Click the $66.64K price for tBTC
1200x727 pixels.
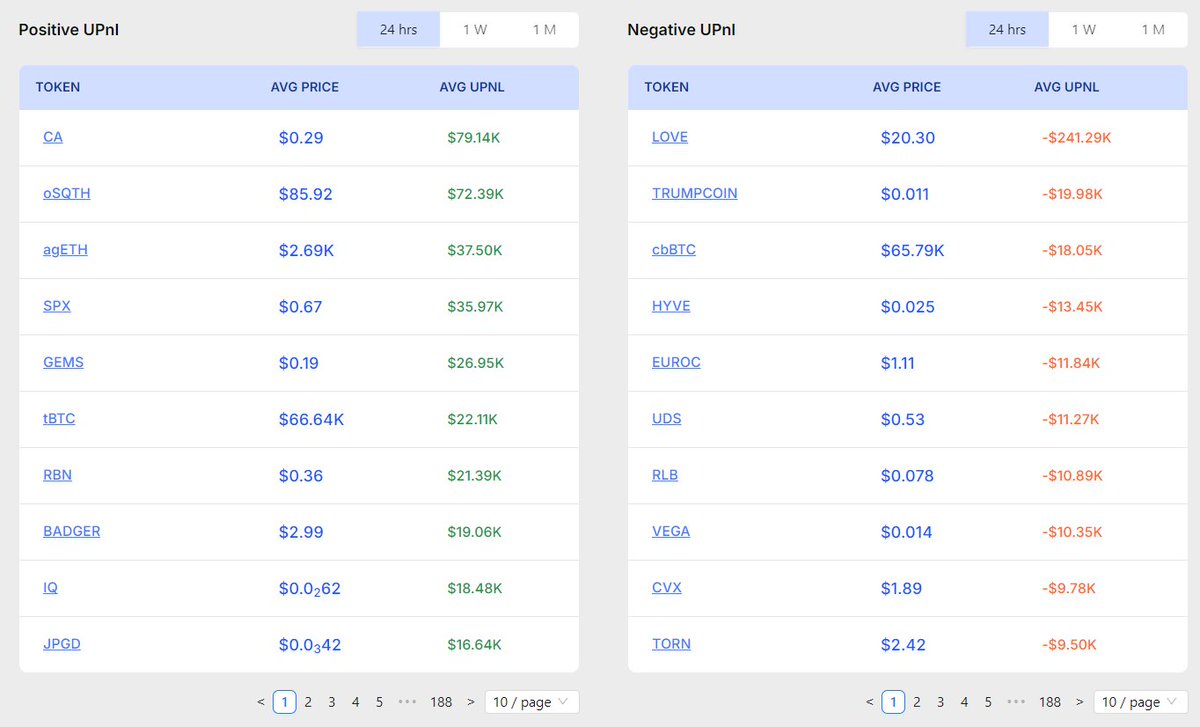pos(311,420)
